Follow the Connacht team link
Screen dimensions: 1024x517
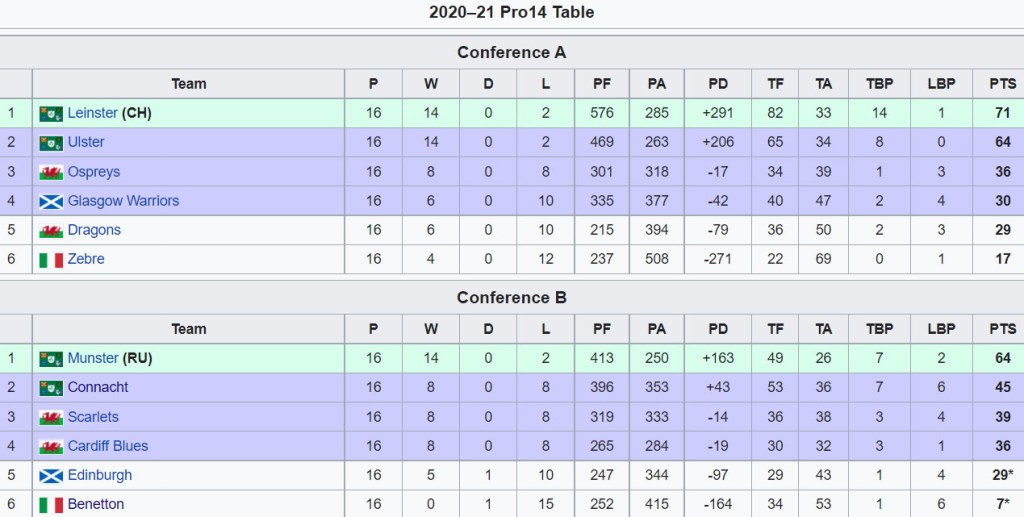click(x=98, y=387)
